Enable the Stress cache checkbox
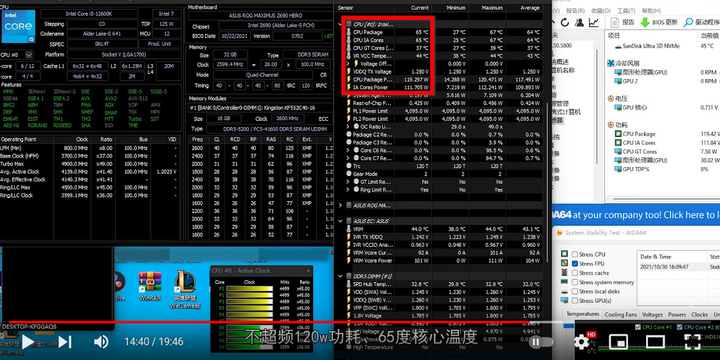This screenshot has height=360, width=720. click(x=574, y=273)
